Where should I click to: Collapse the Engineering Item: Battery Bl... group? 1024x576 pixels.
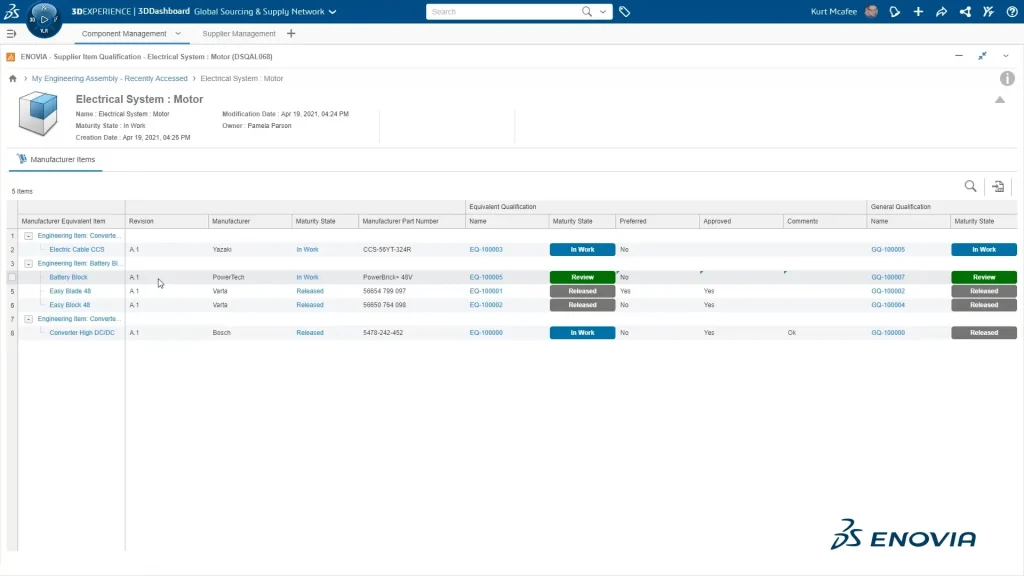[28, 263]
